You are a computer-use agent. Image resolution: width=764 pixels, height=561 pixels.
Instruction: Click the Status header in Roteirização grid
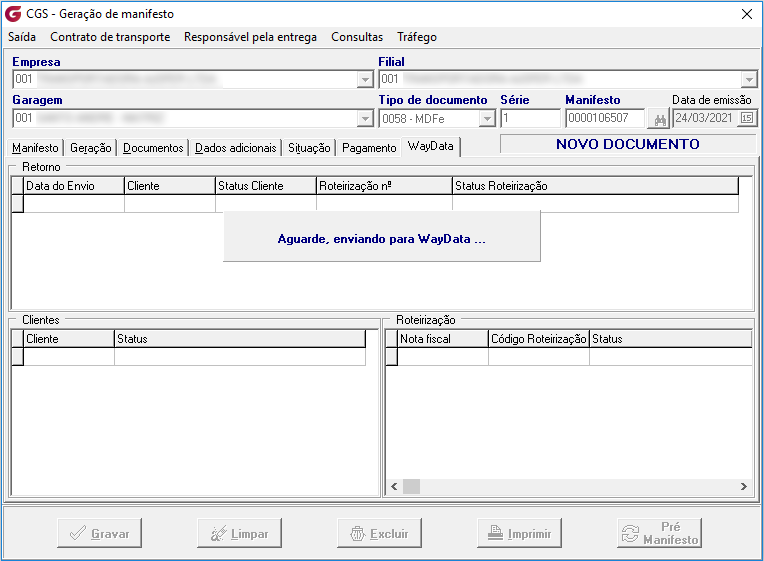671,339
